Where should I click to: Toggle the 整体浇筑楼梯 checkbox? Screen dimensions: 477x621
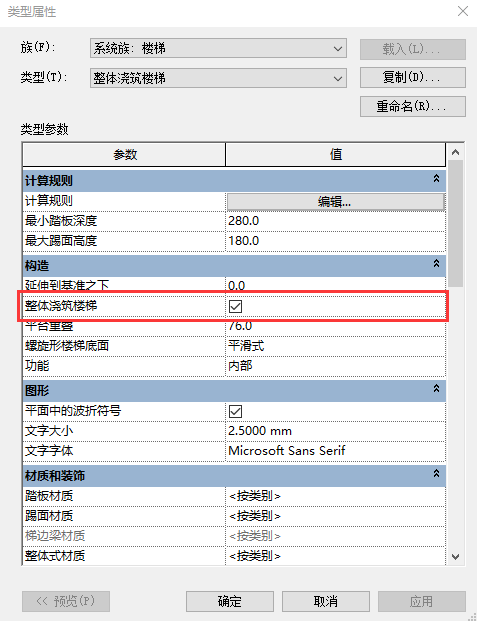pyautogui.click(x=235, y=306)
